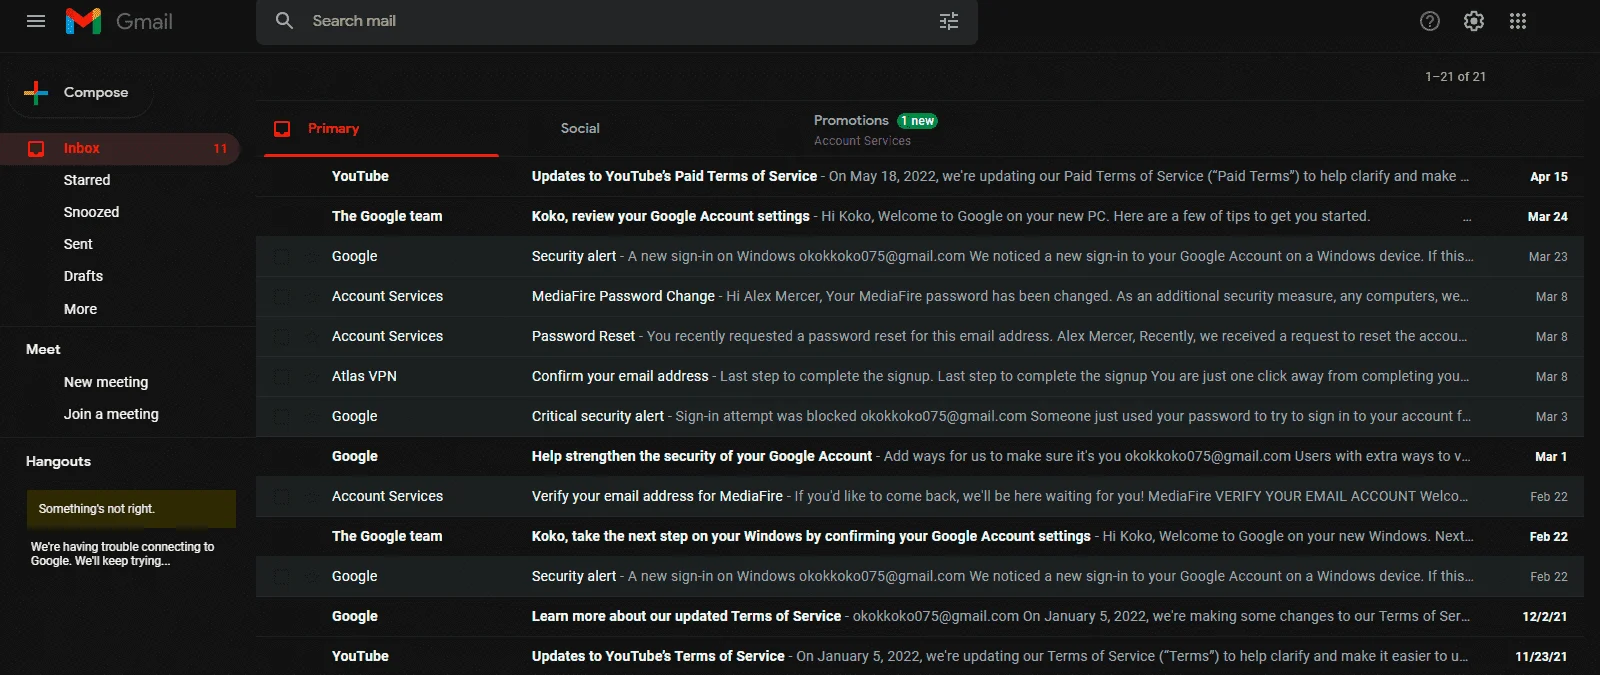Select checkbox for Atlas VPN email
Viewport: 1600px width, 675px height.
283,376
